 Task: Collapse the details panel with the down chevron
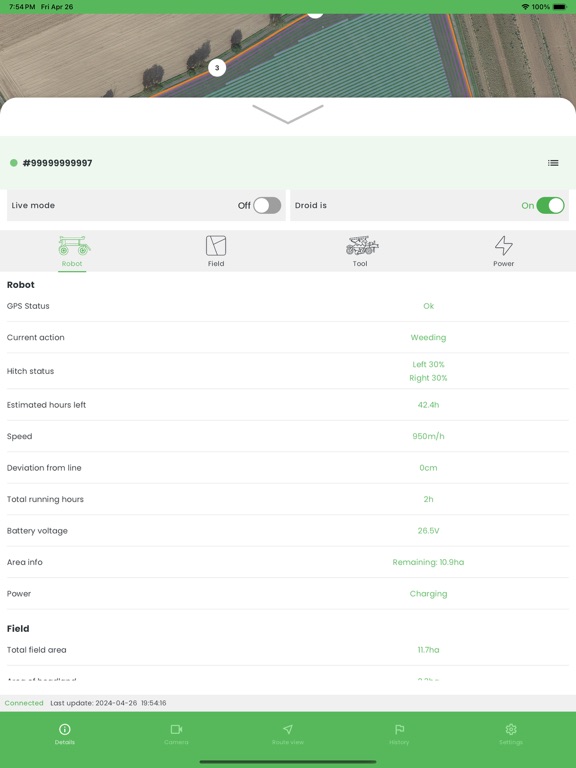[288, 114]
